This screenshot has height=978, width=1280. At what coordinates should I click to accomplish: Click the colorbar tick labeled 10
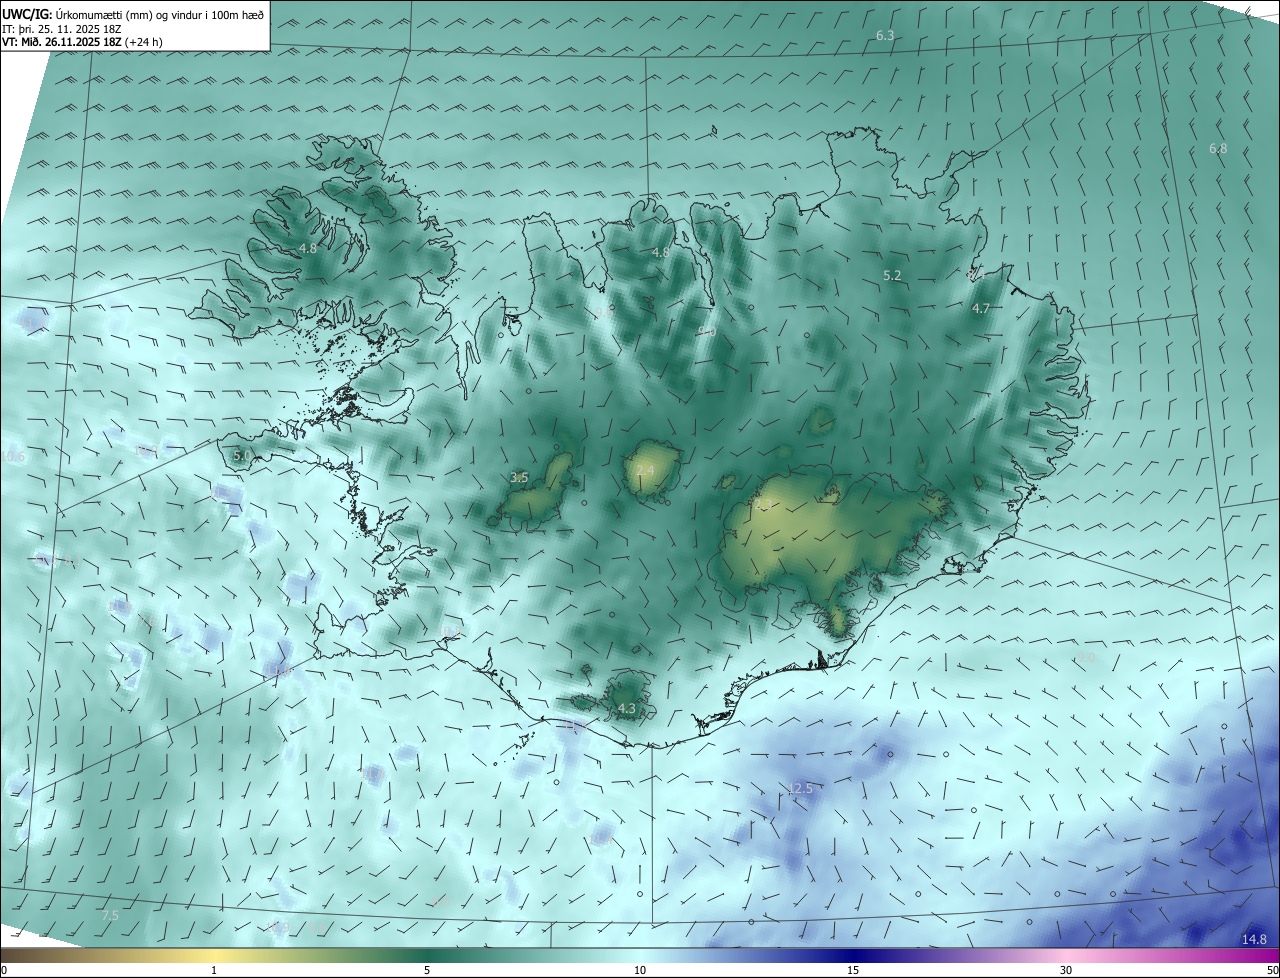[640, 970]
